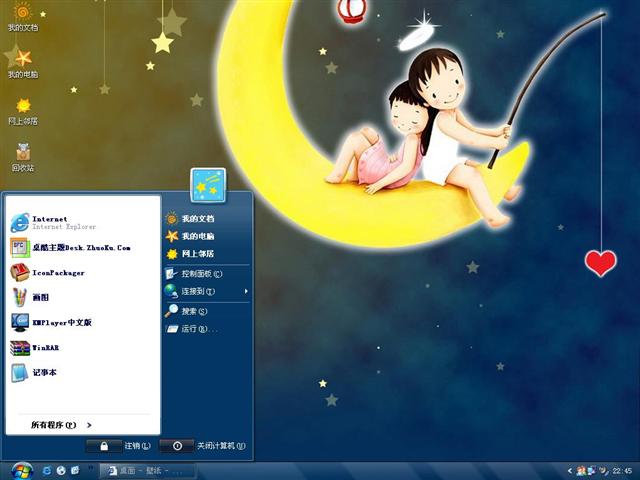Expand the 连接到 submenu arrow
640x480 pixels.
246,291
